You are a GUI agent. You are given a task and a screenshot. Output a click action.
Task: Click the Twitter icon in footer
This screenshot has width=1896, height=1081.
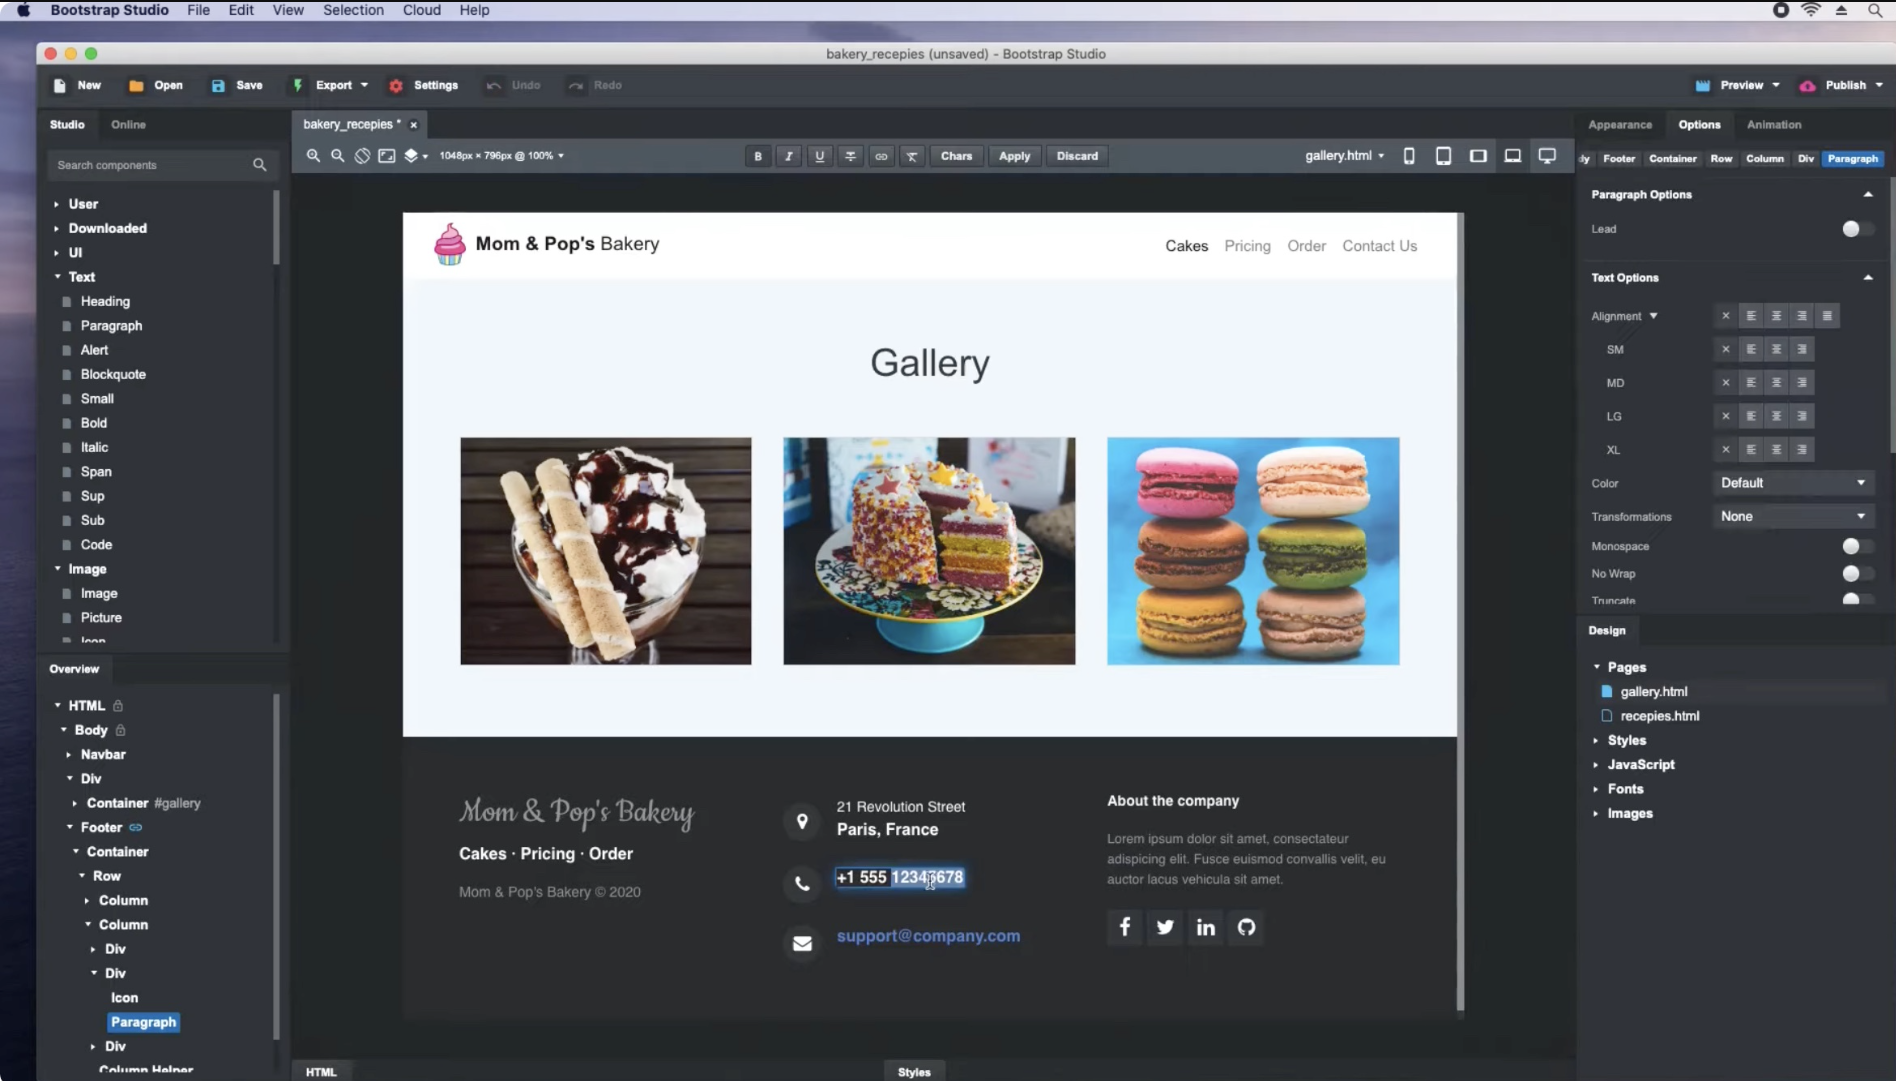[x=1165, y=927]
